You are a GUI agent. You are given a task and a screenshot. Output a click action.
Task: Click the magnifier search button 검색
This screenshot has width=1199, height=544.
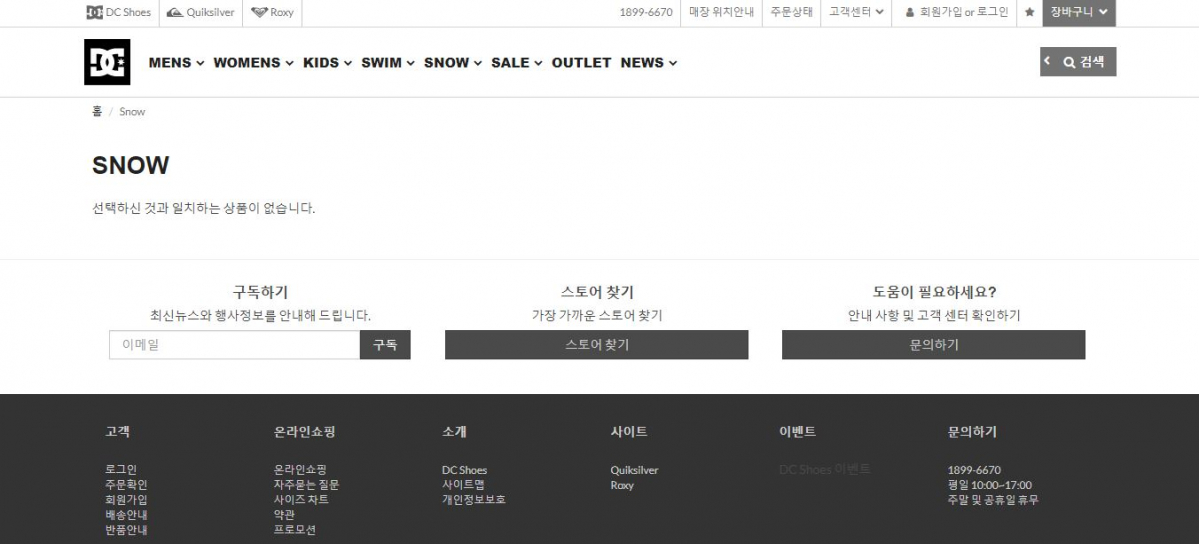[1083, 62]
